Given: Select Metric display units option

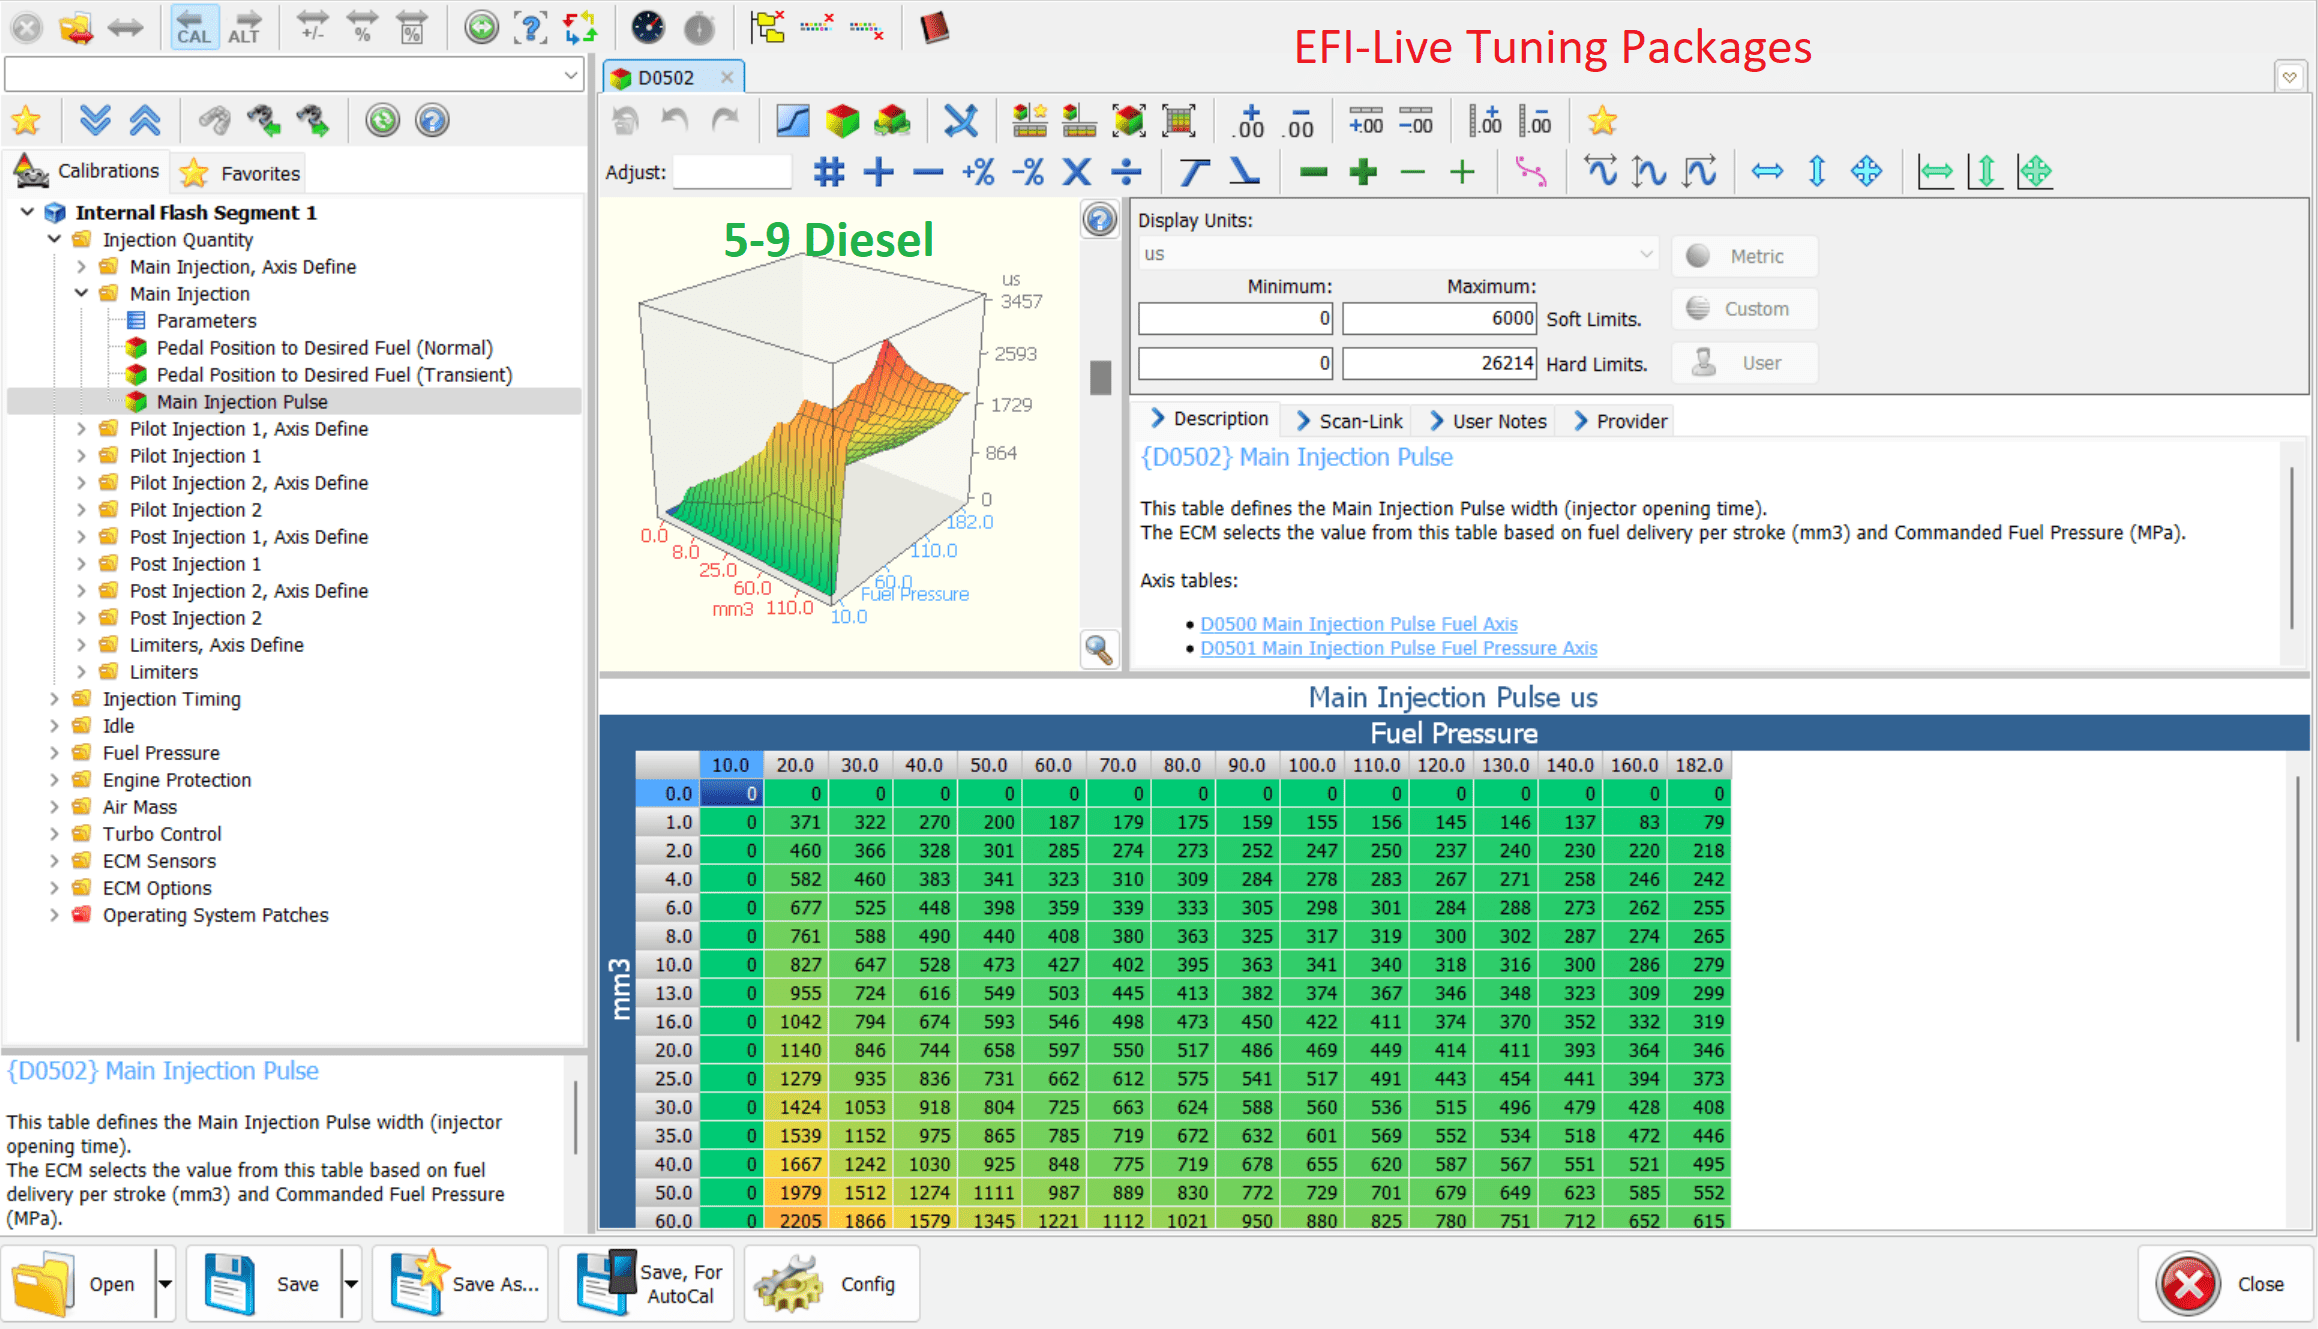Looking at the screenshot, I should point(1745,256).
